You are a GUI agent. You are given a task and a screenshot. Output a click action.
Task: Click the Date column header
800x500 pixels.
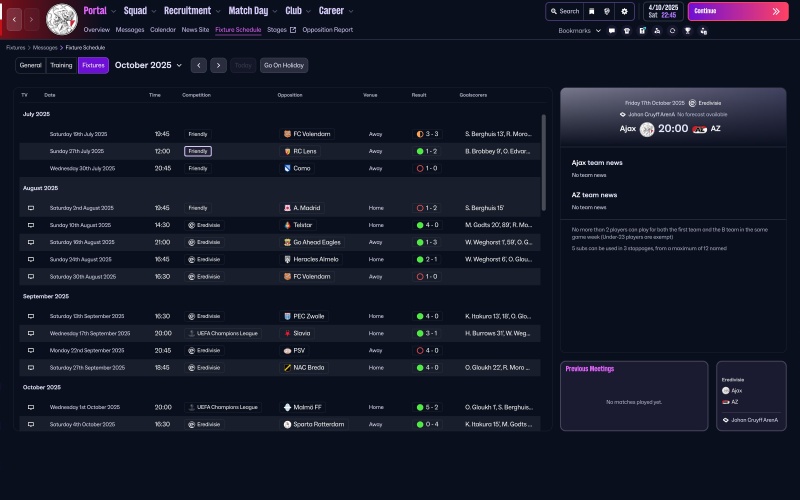[49, 95]
